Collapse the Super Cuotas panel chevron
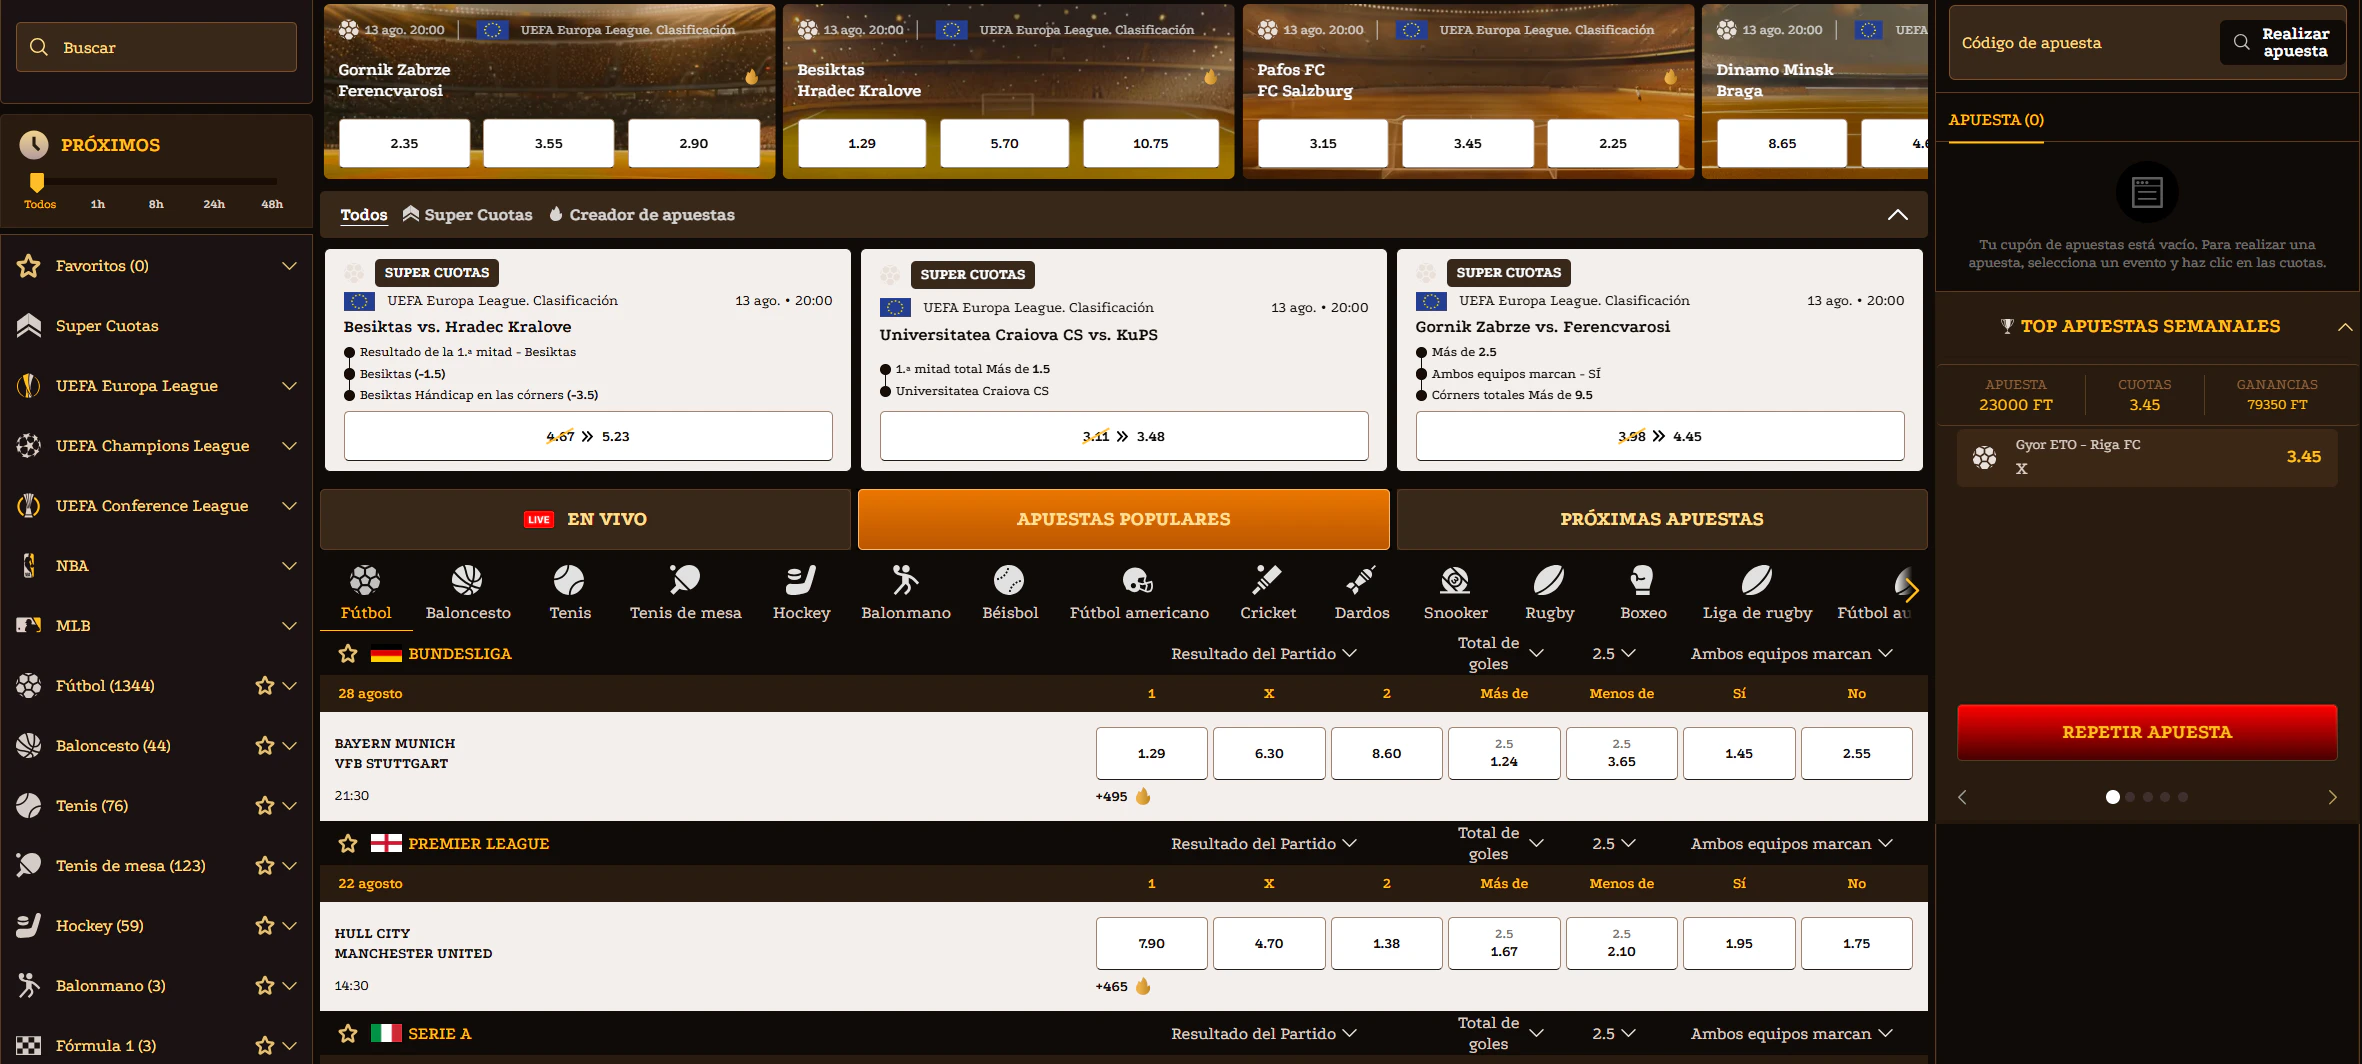 1897,215
